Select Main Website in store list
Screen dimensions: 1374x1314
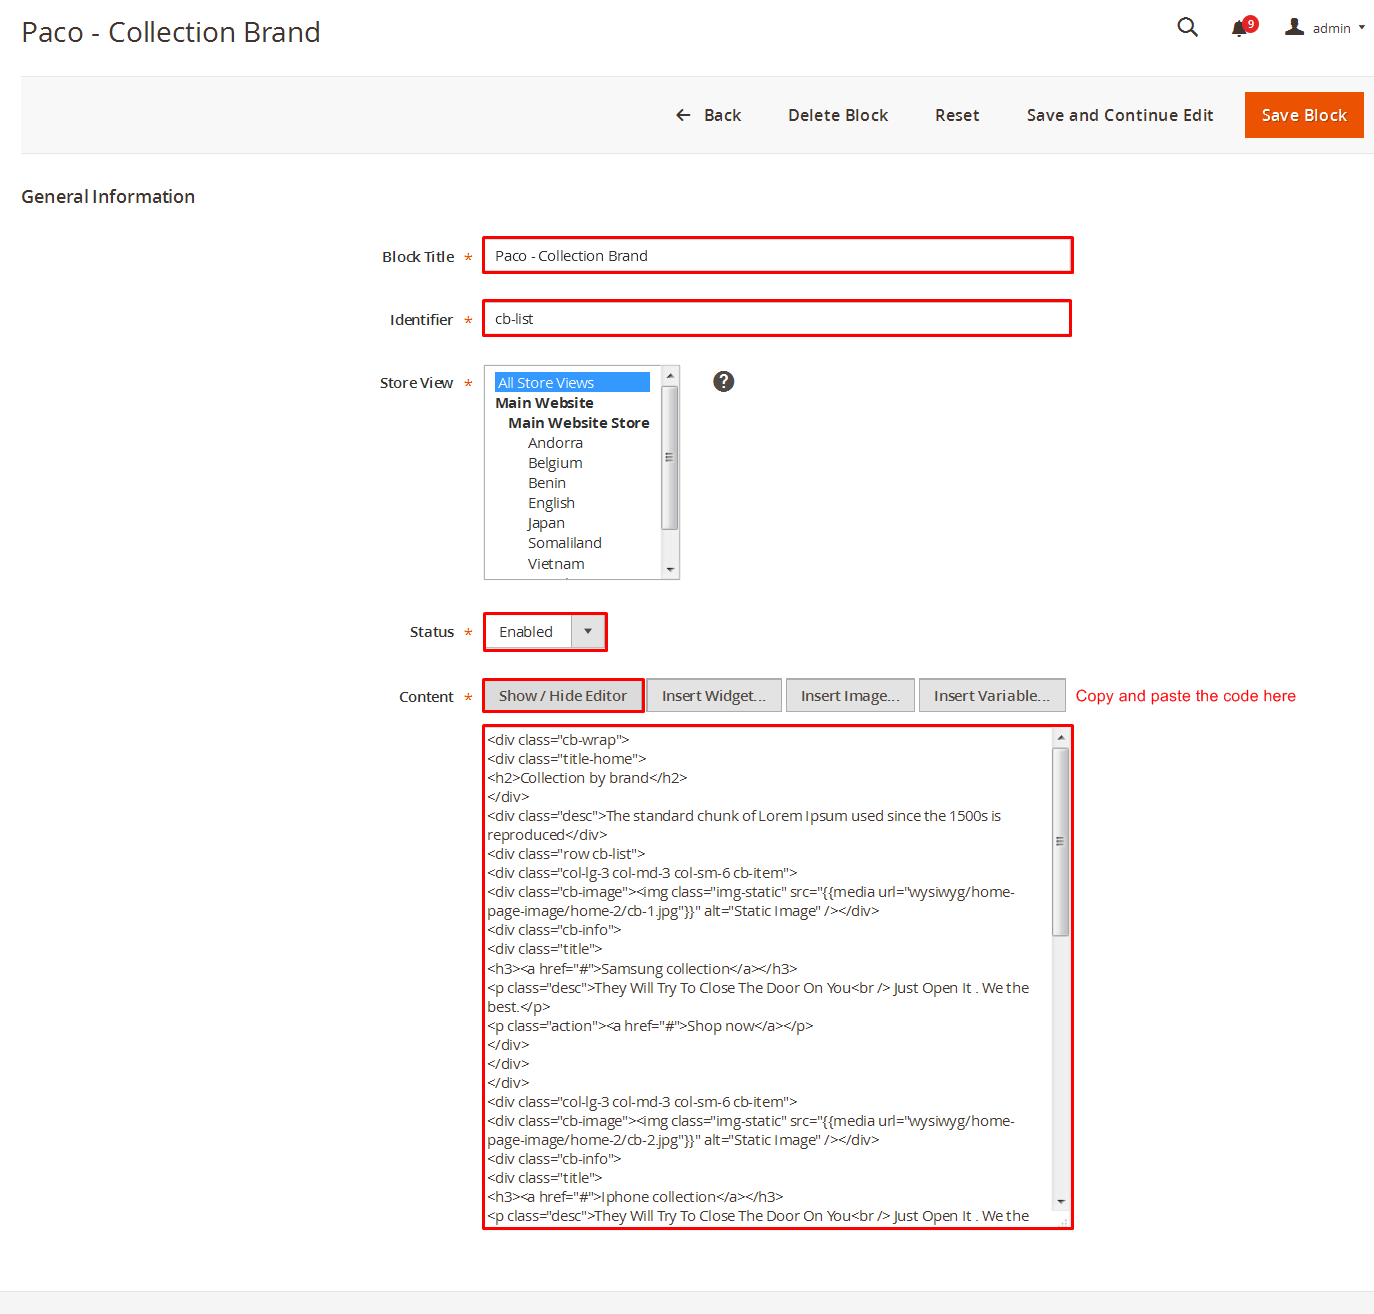544,403
